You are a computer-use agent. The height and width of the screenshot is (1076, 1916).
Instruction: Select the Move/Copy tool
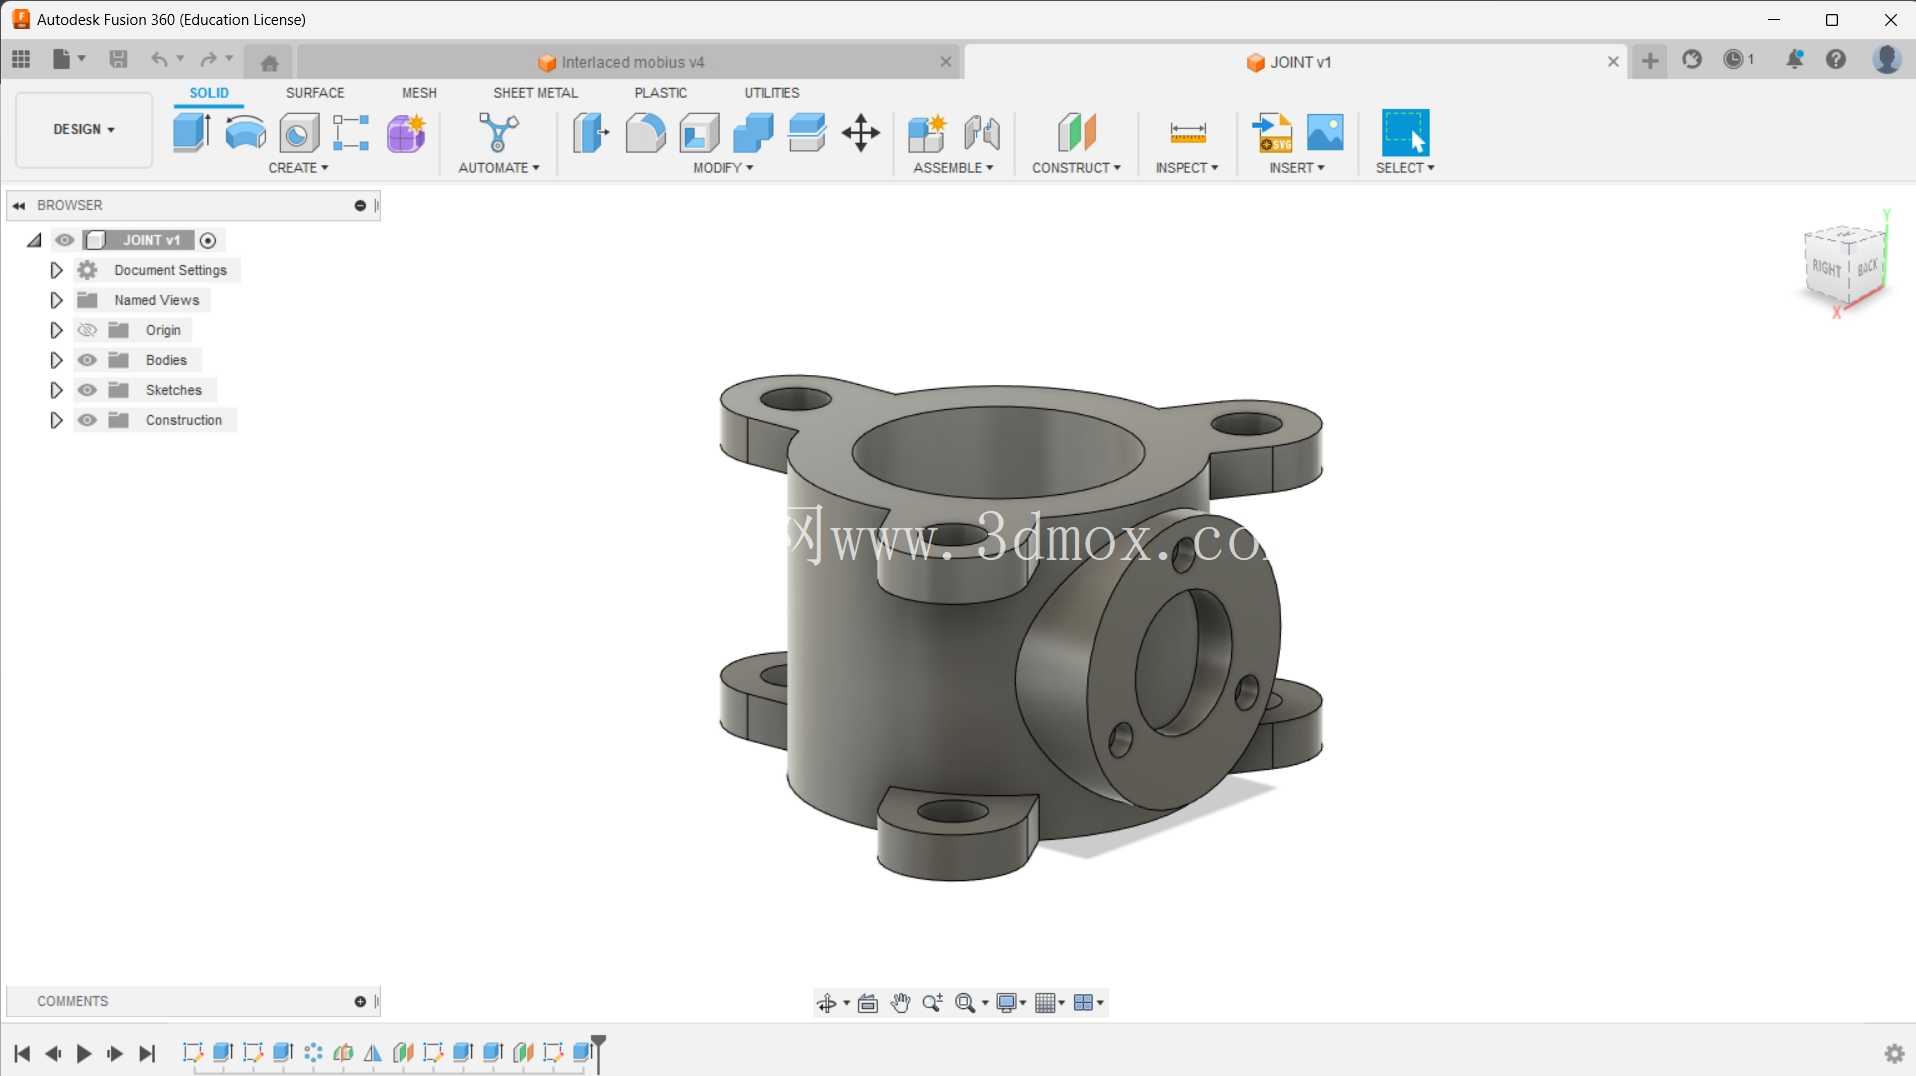(860, 132)
